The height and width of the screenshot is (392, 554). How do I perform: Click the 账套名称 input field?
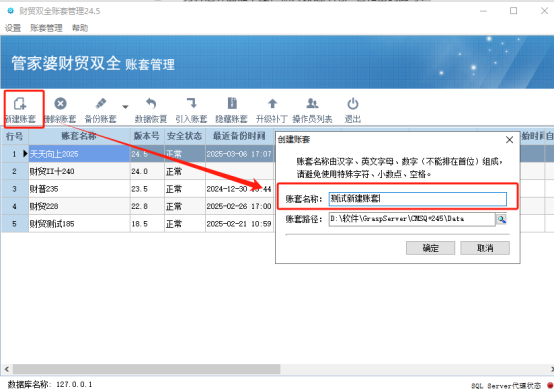click(x=418, y=199)
